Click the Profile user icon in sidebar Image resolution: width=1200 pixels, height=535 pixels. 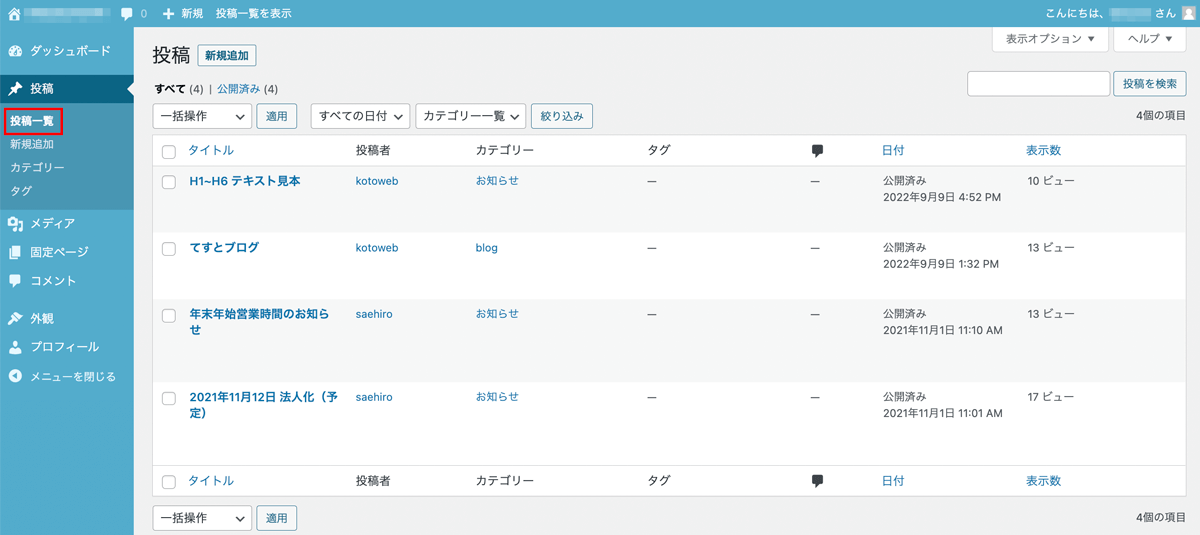click(x=15, y=347)
